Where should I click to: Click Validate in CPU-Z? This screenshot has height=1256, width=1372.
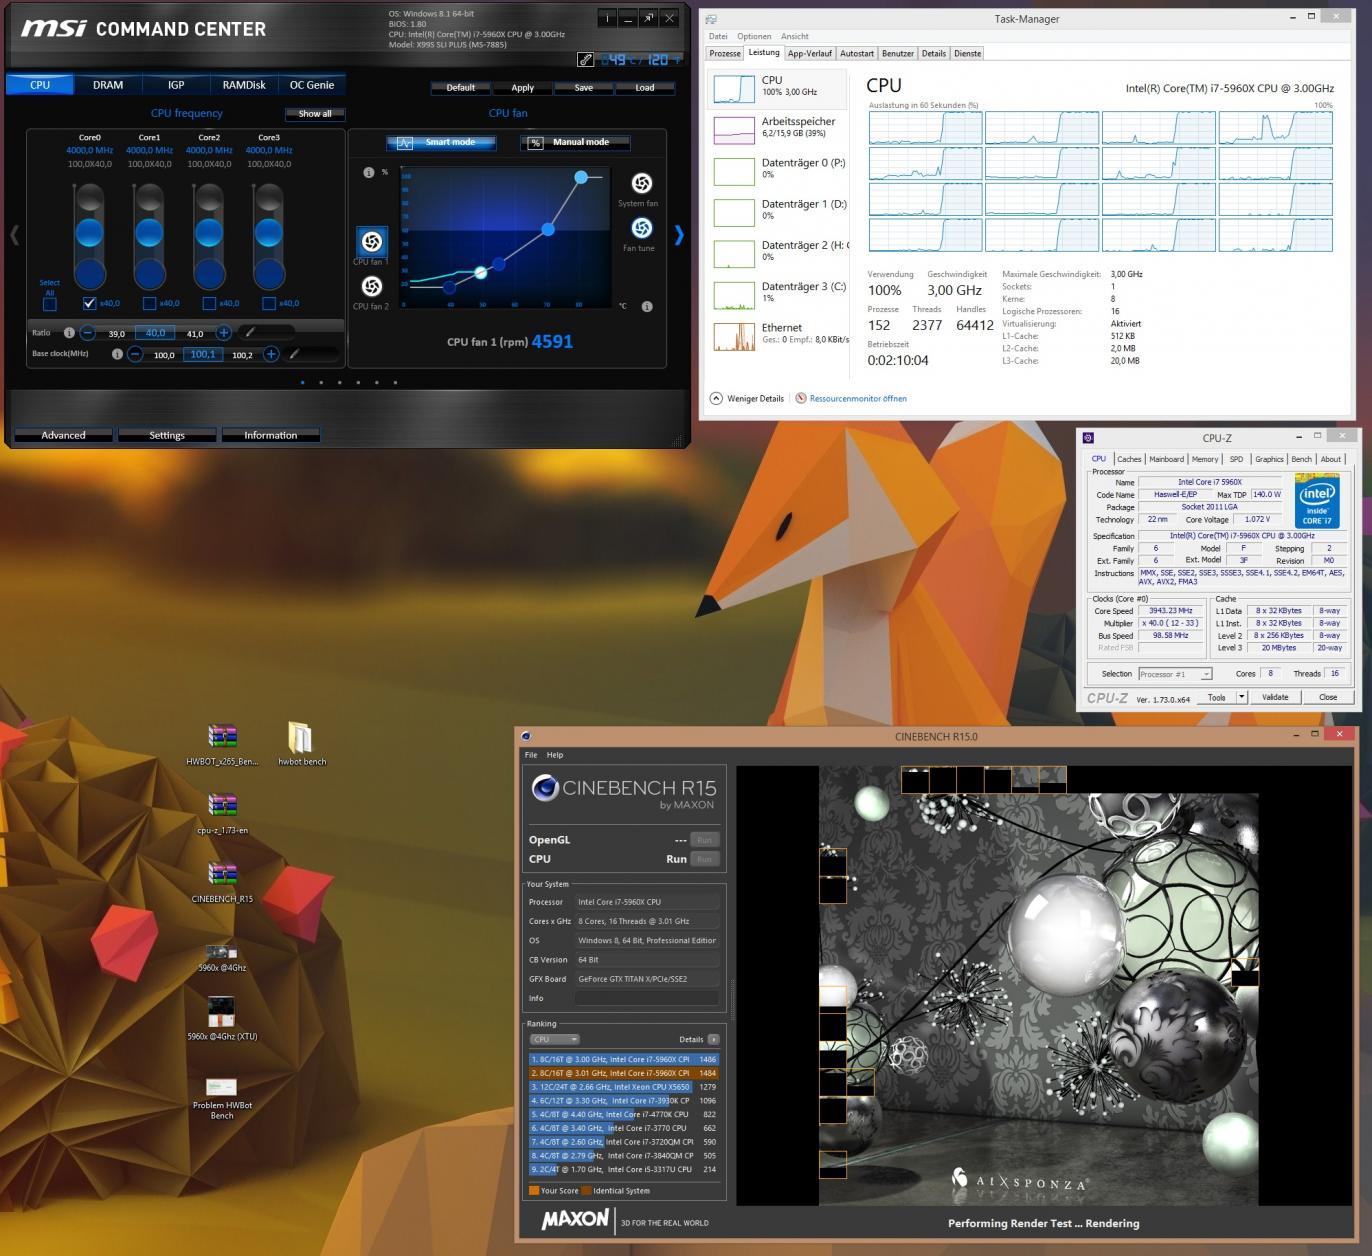point(1275,697)
